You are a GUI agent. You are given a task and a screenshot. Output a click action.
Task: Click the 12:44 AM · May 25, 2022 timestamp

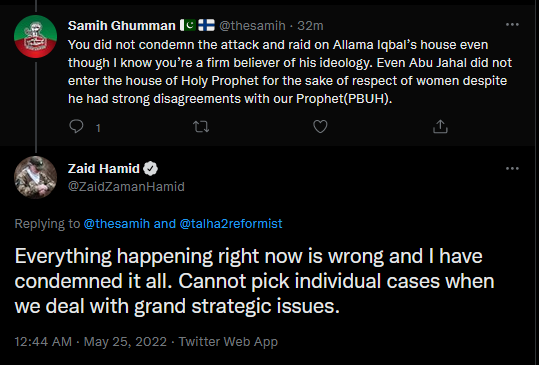[91, 342]
